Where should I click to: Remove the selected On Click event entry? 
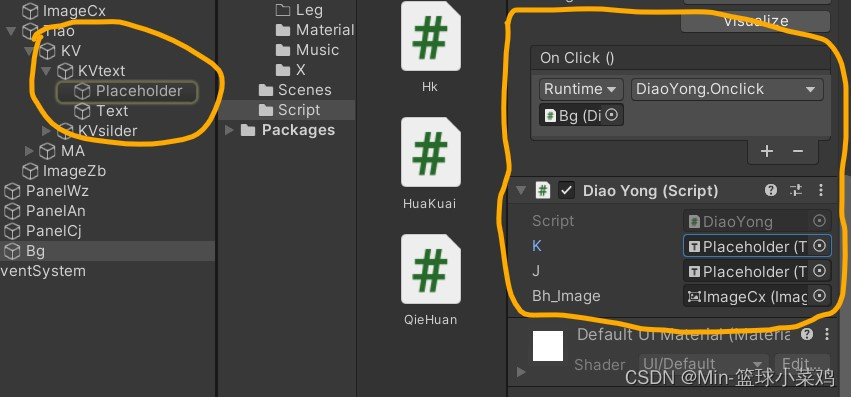797,151
